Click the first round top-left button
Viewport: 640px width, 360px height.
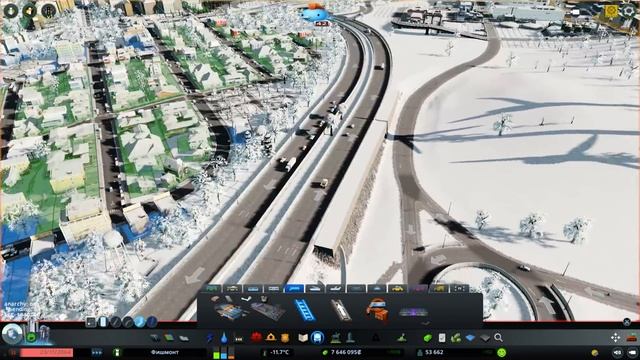11,11
